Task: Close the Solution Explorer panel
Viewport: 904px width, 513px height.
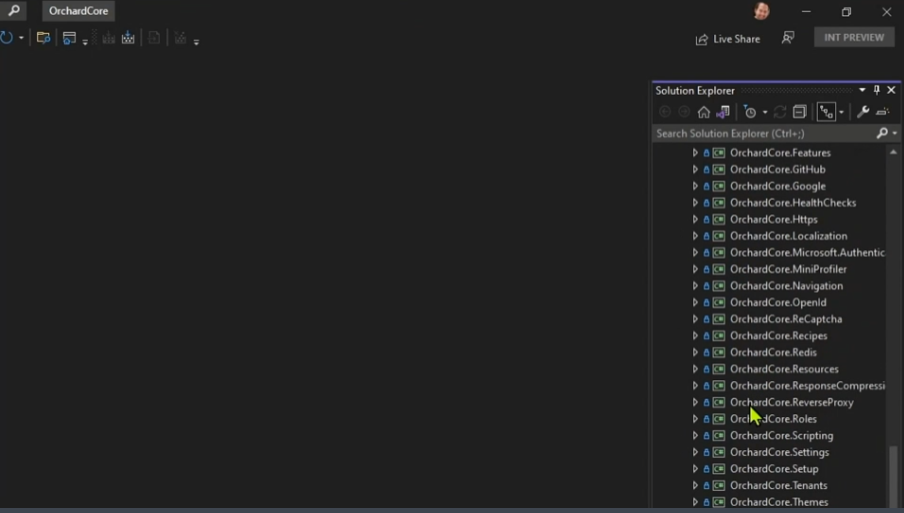Action: click(891, 90)
